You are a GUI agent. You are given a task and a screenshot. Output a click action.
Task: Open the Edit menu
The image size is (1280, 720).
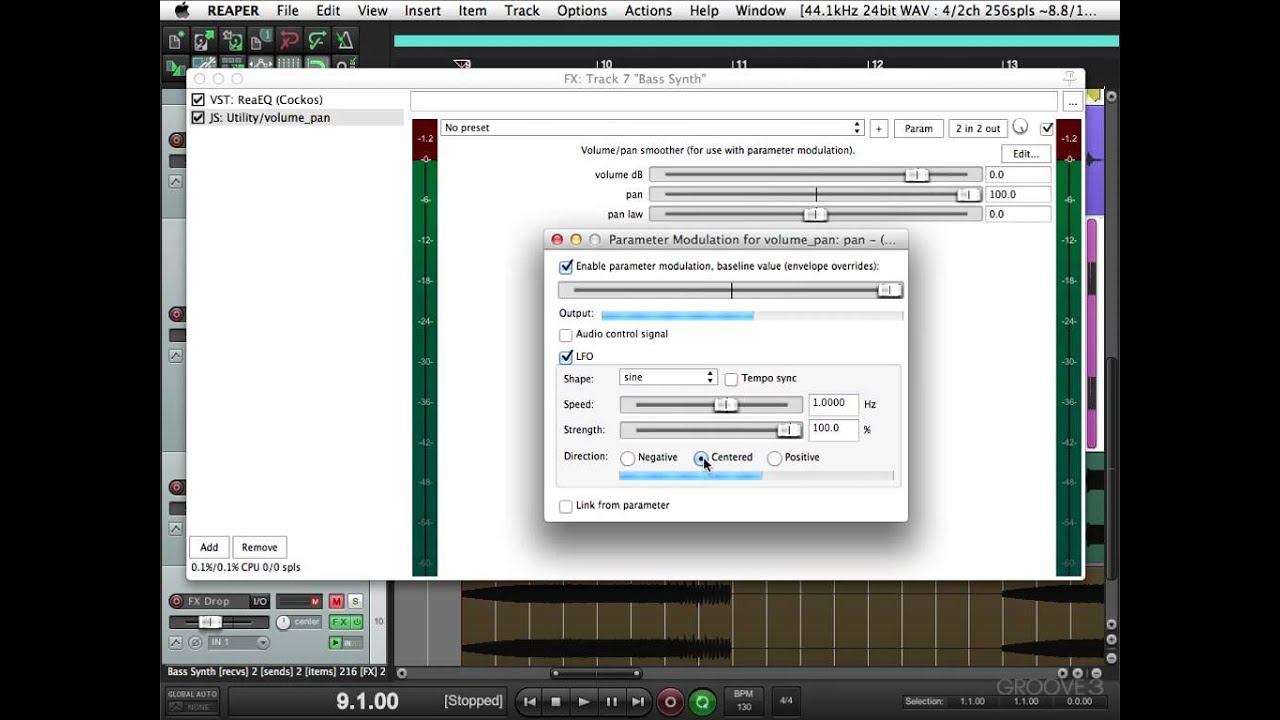point(328,11)
